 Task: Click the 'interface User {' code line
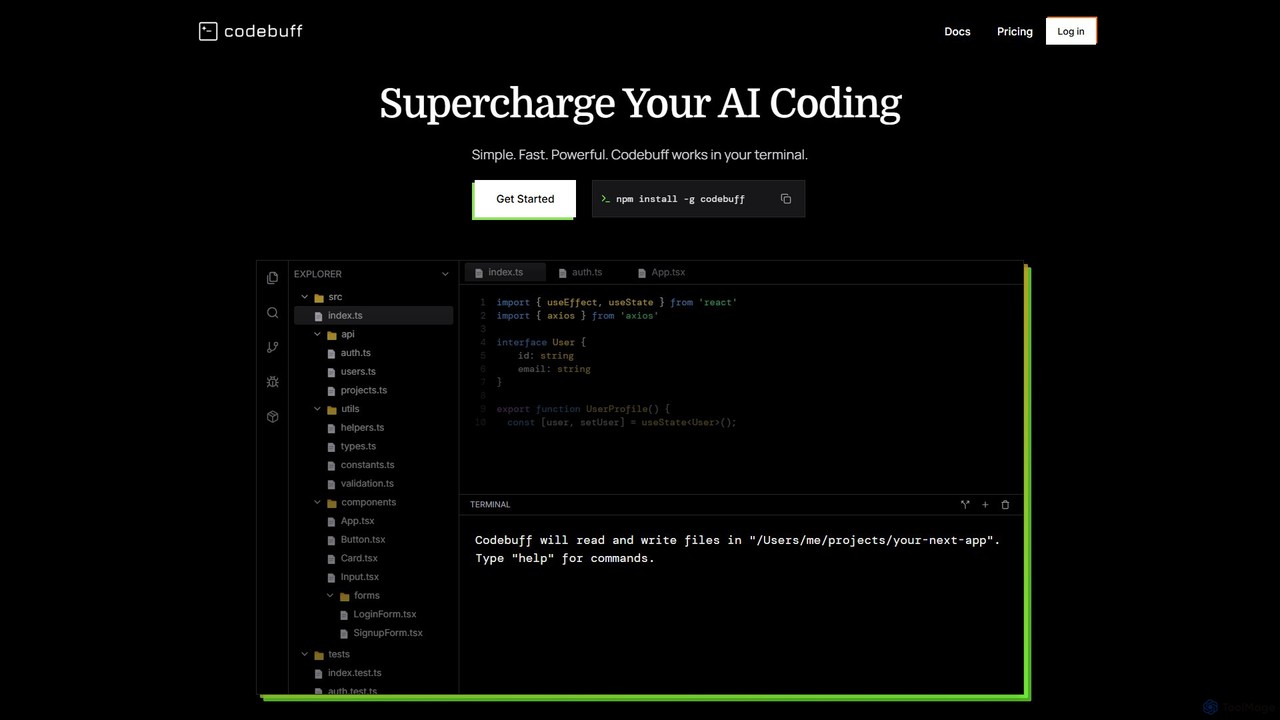(541, 342)
